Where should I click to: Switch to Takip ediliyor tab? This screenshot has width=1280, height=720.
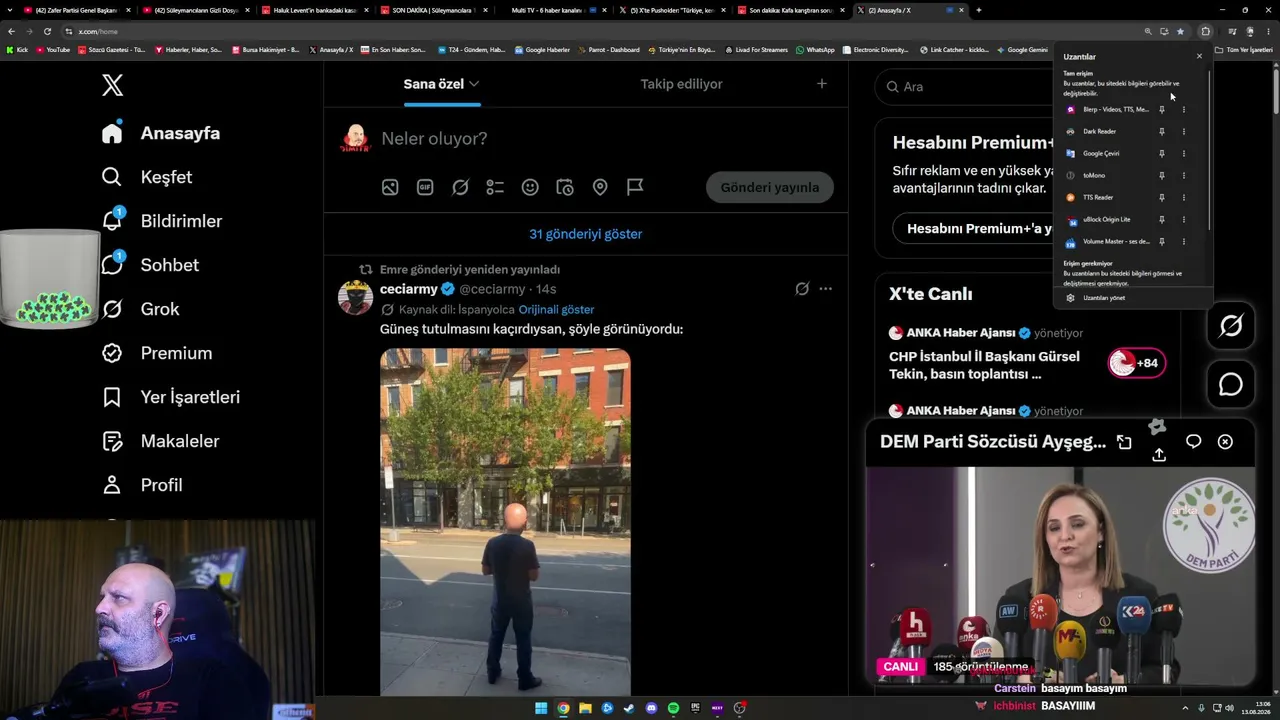coord(681,84)
